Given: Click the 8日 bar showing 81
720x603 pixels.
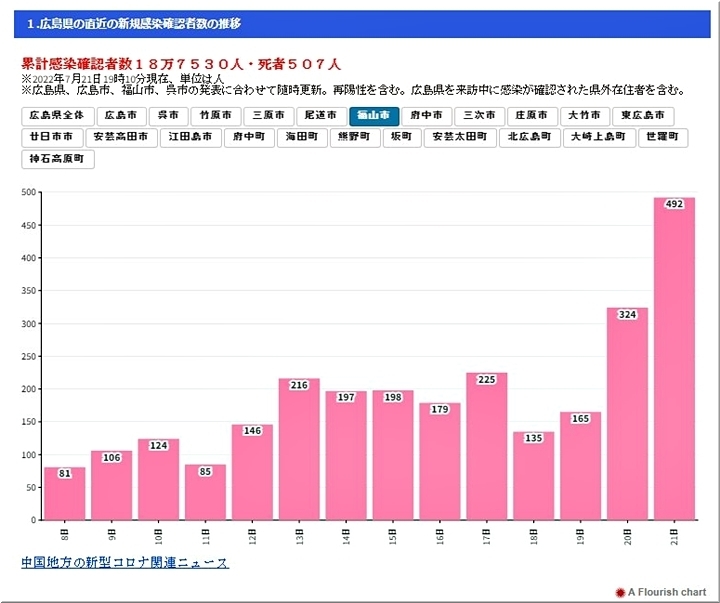Looking at the screenshot, I should click(x=64, y=493).
